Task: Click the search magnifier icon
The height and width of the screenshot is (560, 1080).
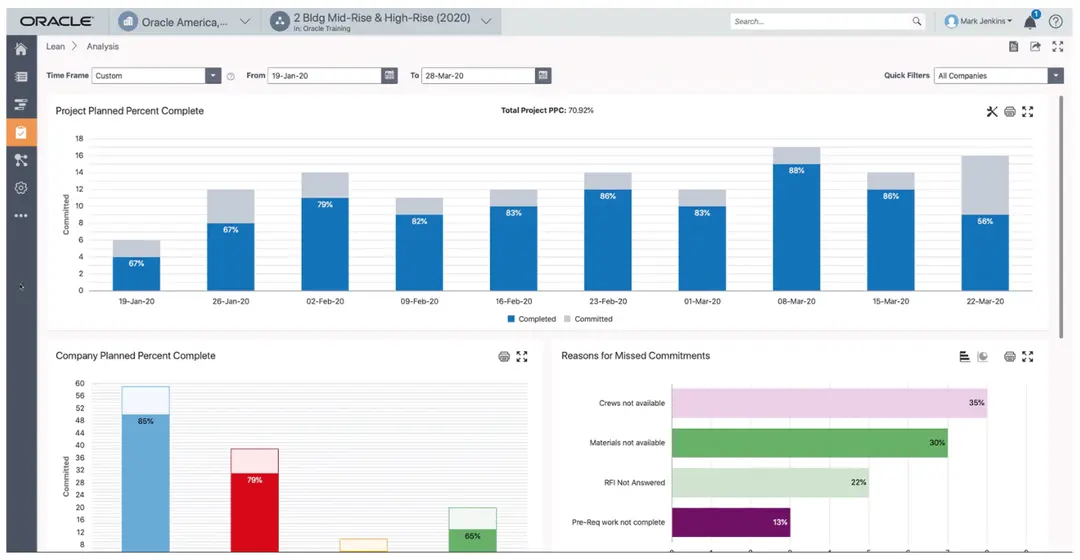Action: [917, 21]
